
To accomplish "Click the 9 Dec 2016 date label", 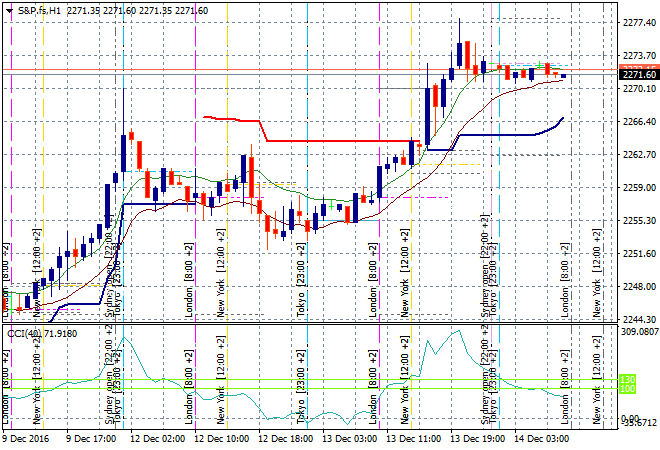I will coord(30,438).
